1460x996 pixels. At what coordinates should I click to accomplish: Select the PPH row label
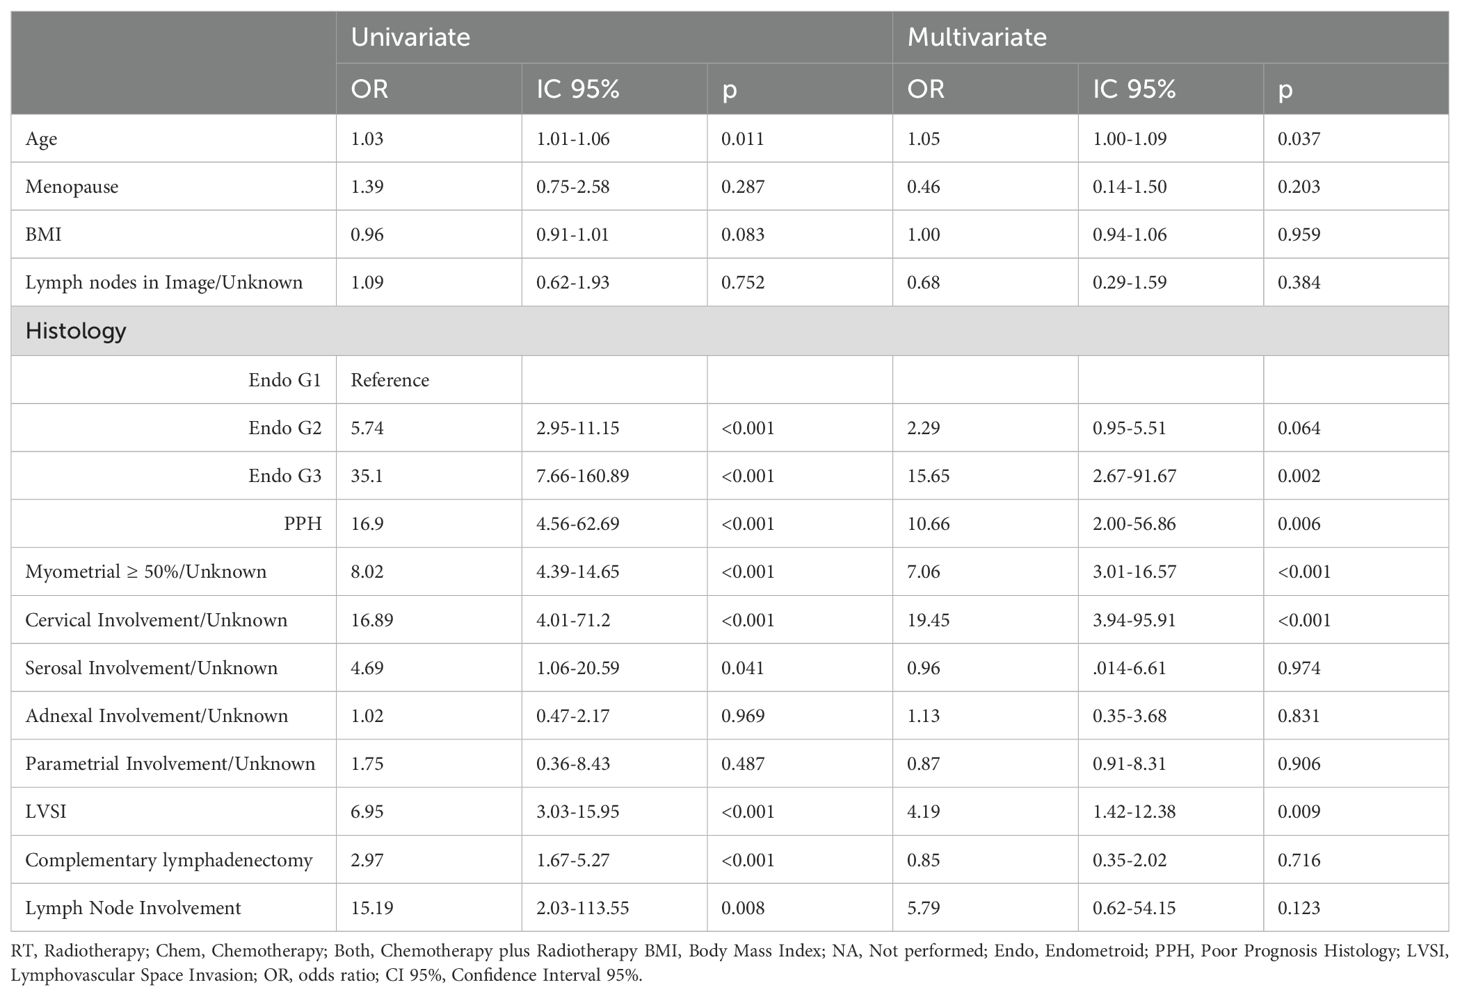pyautogui.click(x=302, y=524)
